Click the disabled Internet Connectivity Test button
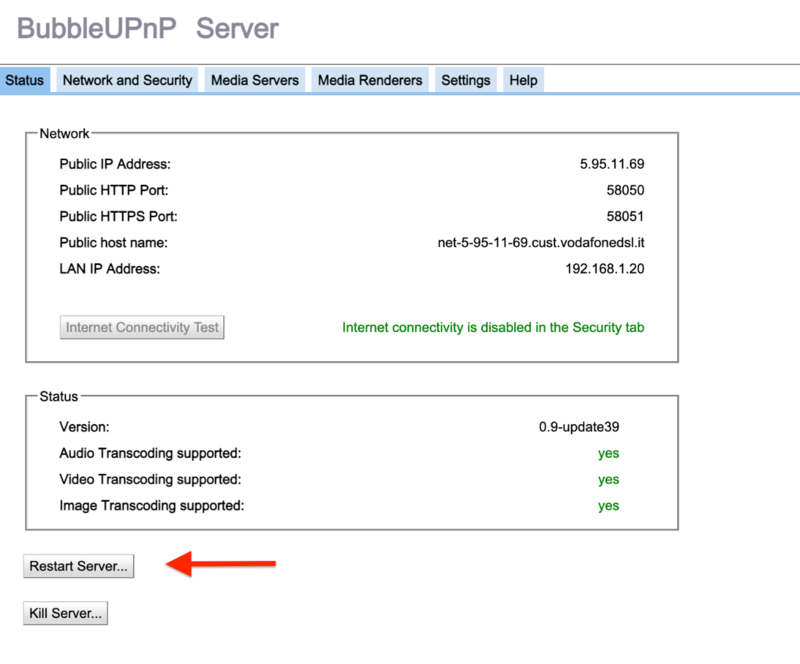 click(141, 327)
